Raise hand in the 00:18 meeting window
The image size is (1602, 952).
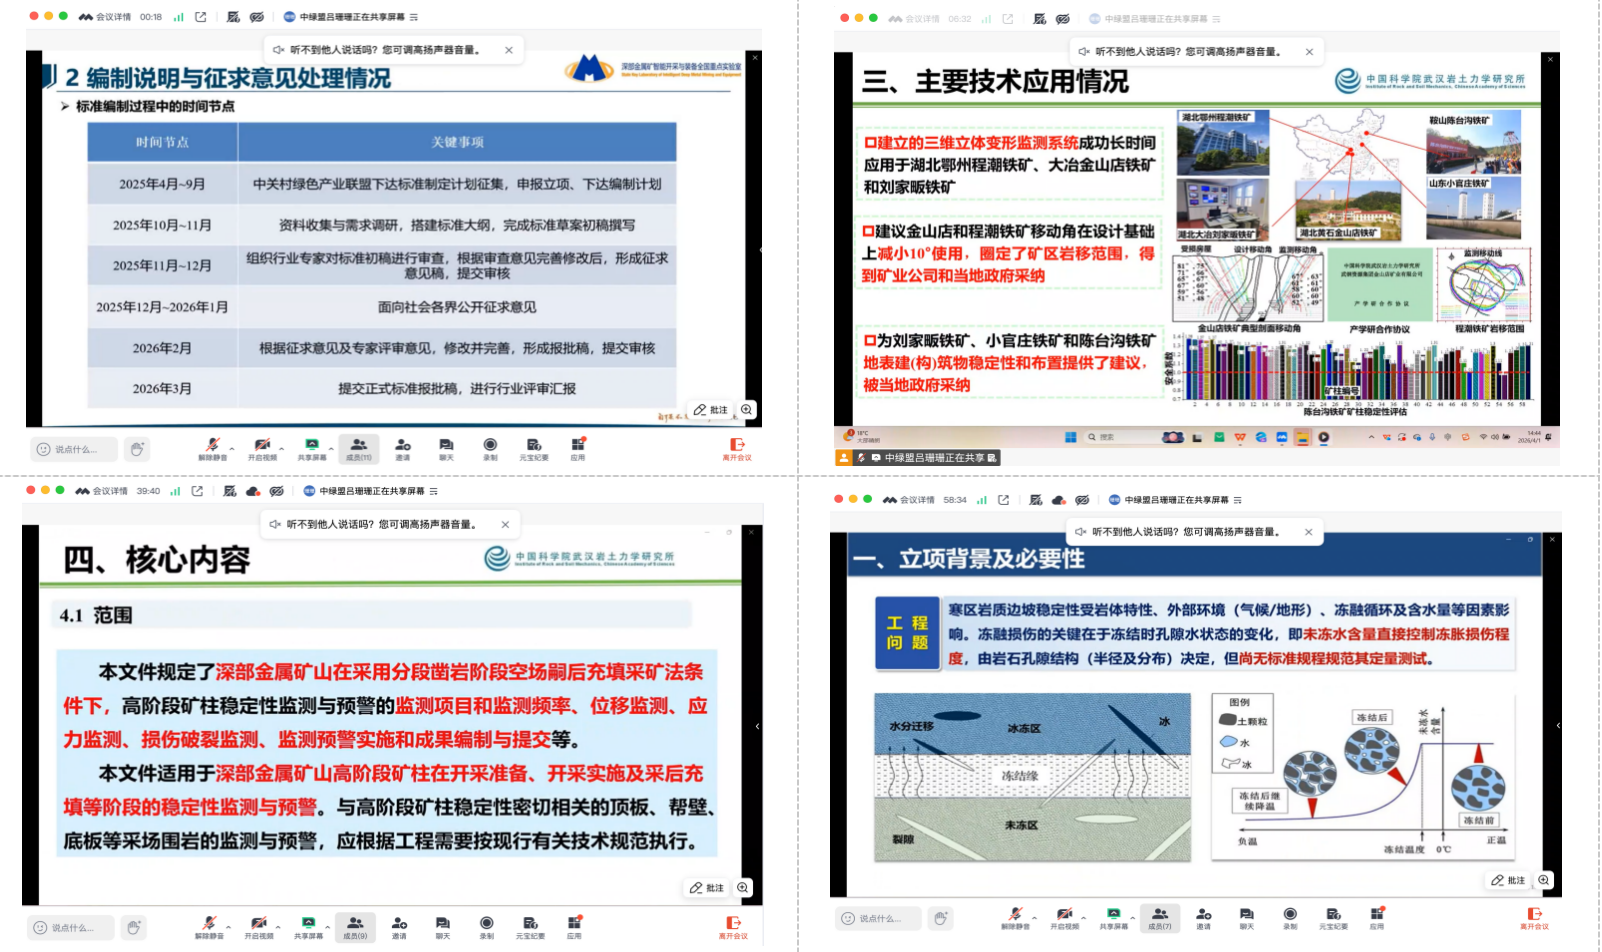[137, 449]
